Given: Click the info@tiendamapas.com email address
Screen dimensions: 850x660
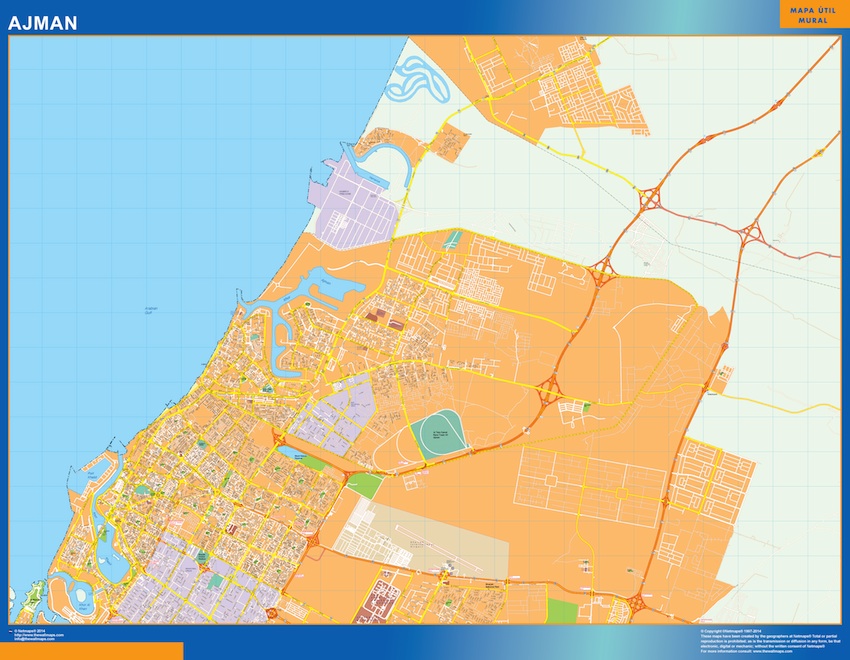Looking at the screenshot, I should 35,639.
